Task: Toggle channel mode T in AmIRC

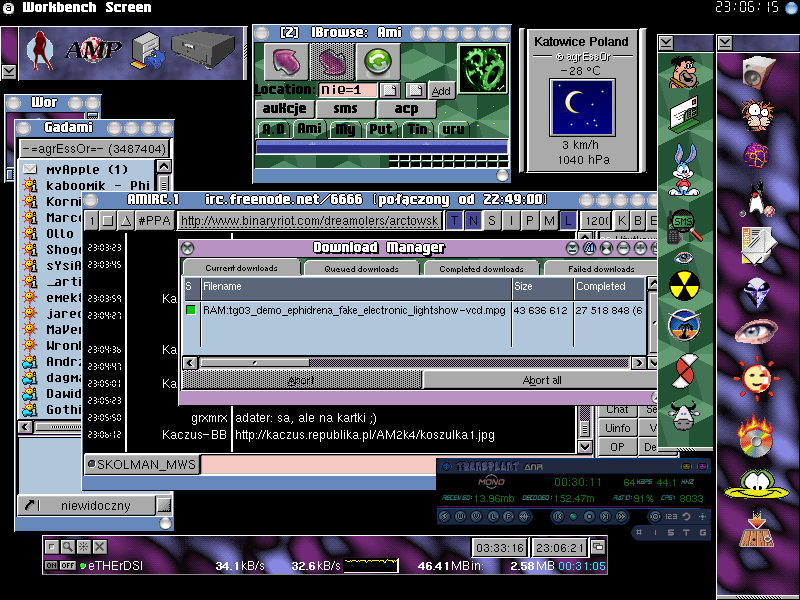Action: (454, 220)
